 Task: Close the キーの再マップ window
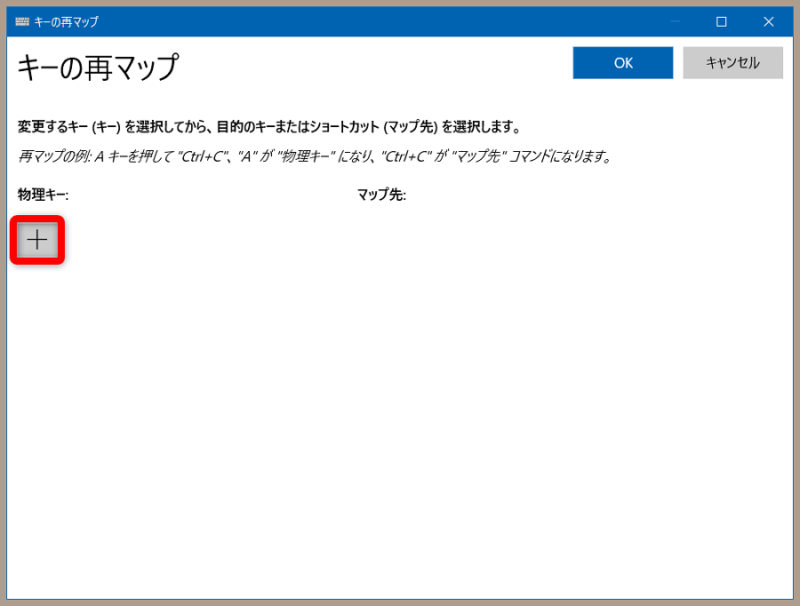(768, 22)
